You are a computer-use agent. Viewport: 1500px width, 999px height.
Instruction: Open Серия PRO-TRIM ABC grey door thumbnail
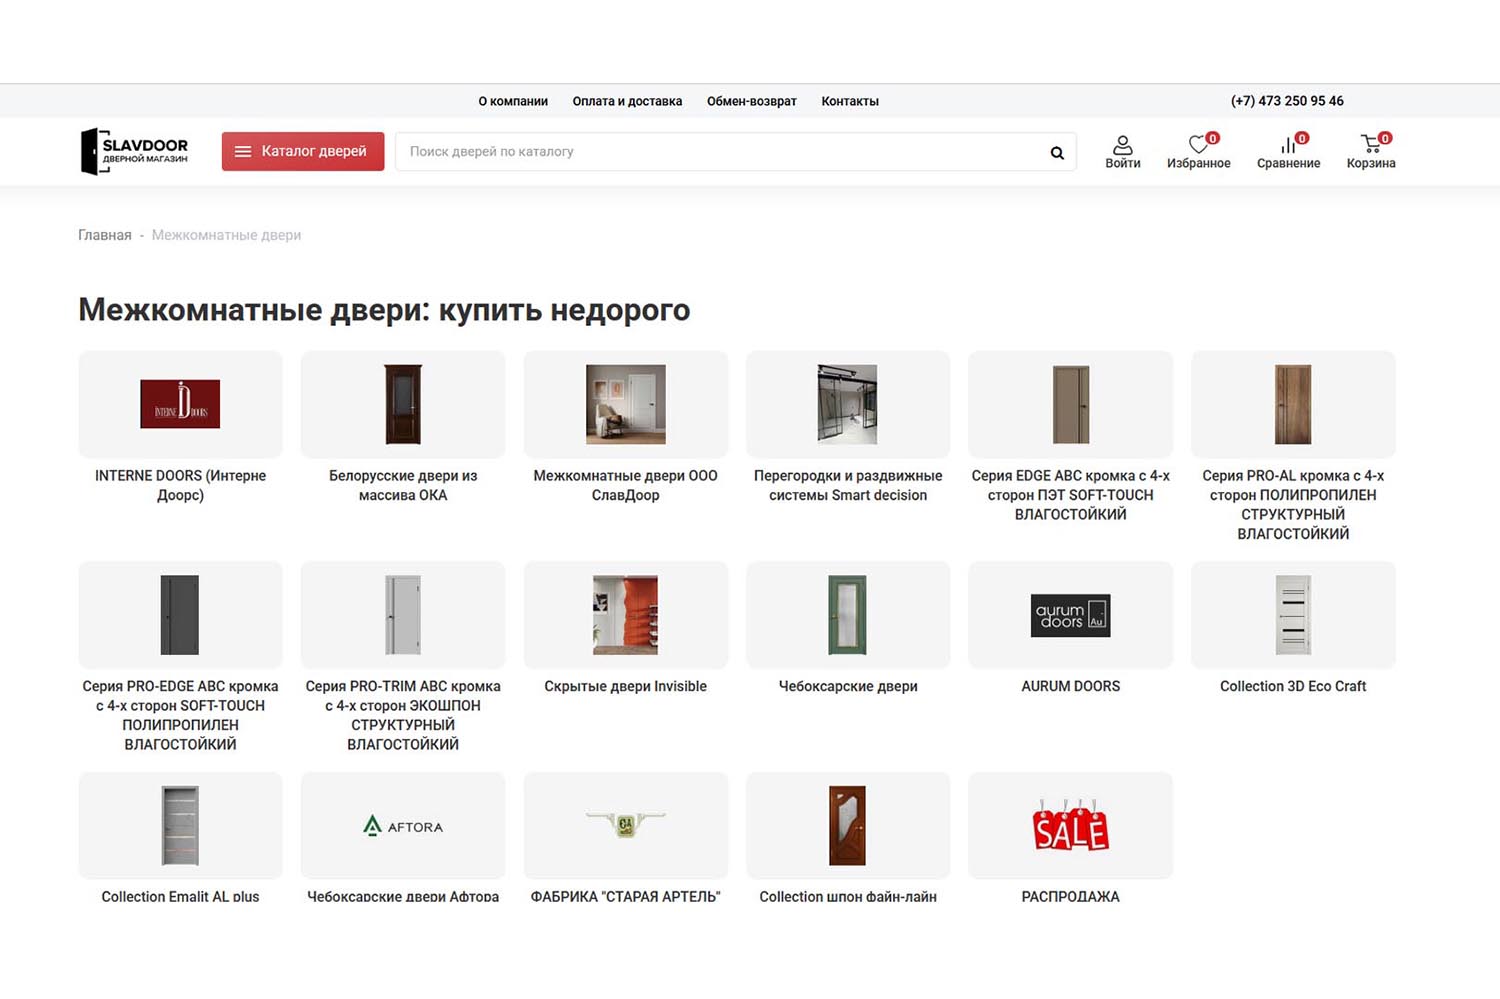pyautogui.click(x=403, y=615)
